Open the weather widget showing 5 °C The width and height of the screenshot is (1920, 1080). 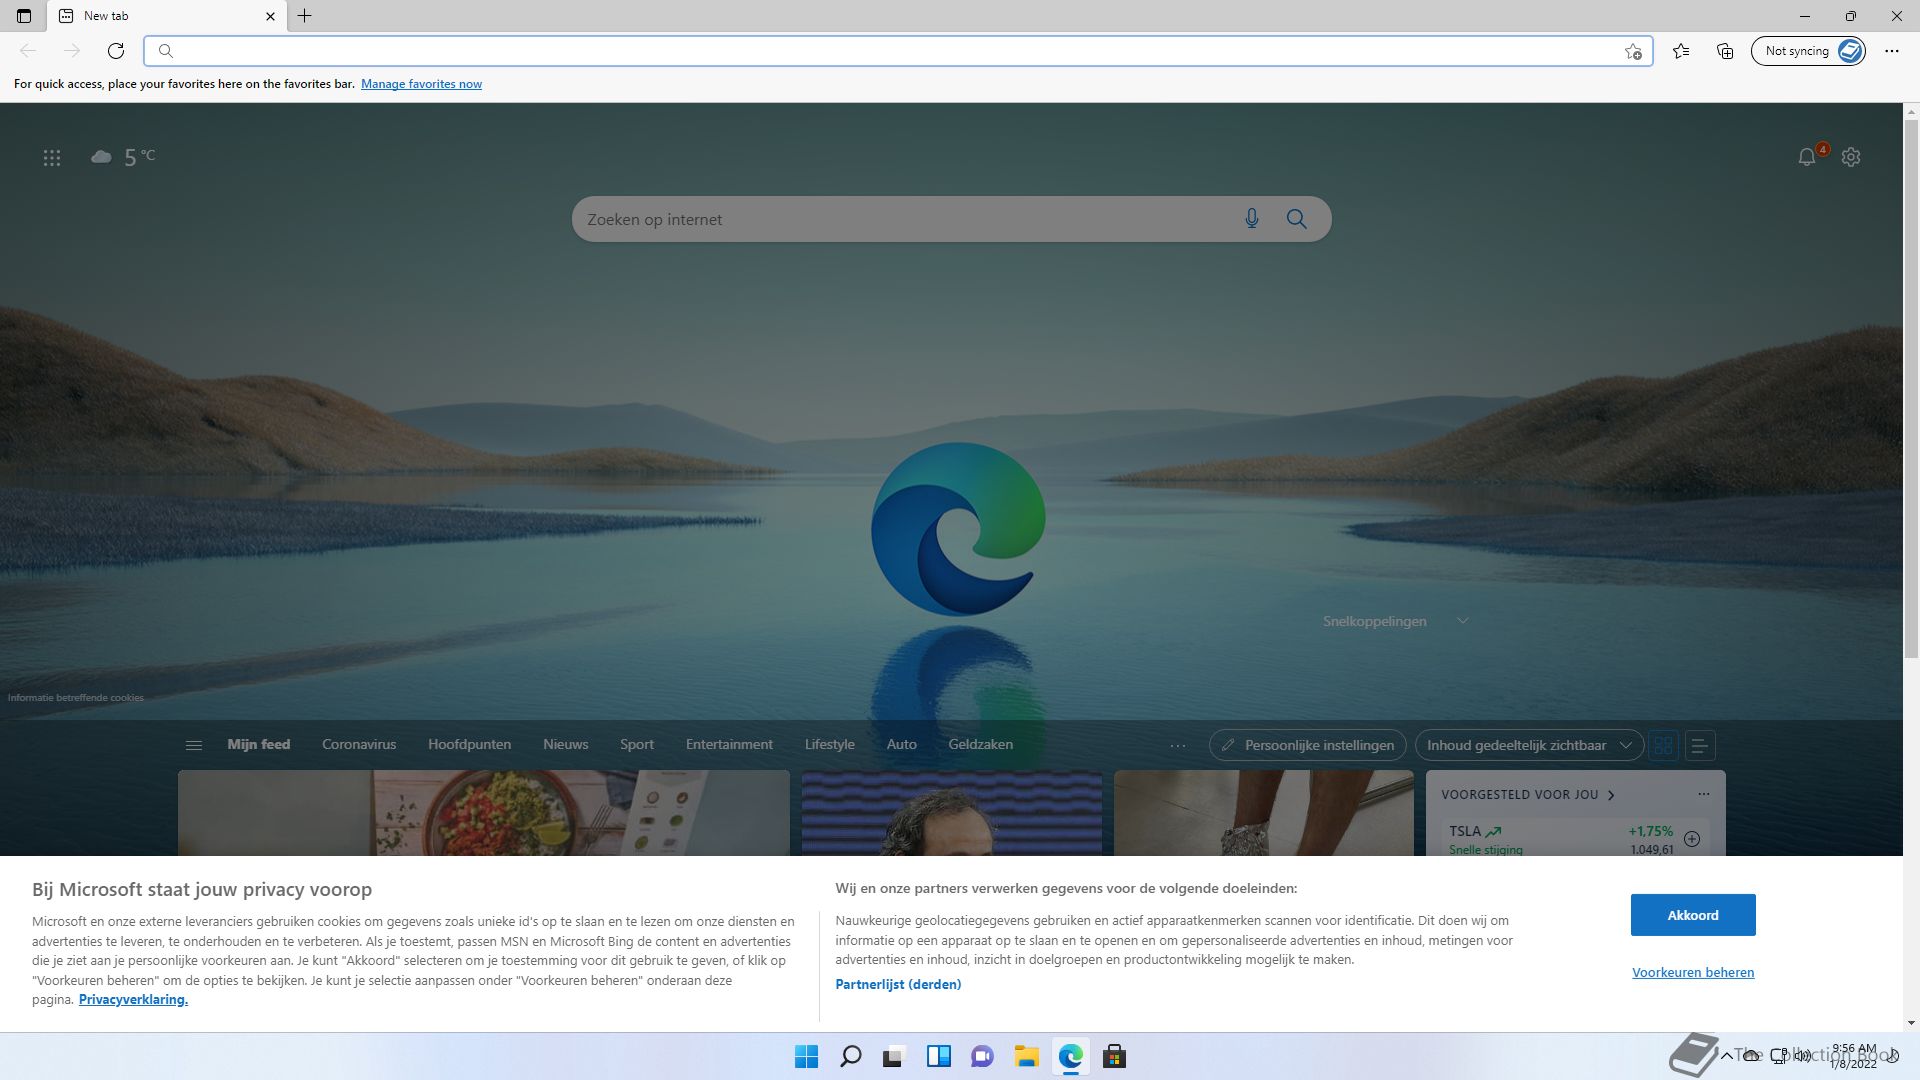(x=123, y=157)
